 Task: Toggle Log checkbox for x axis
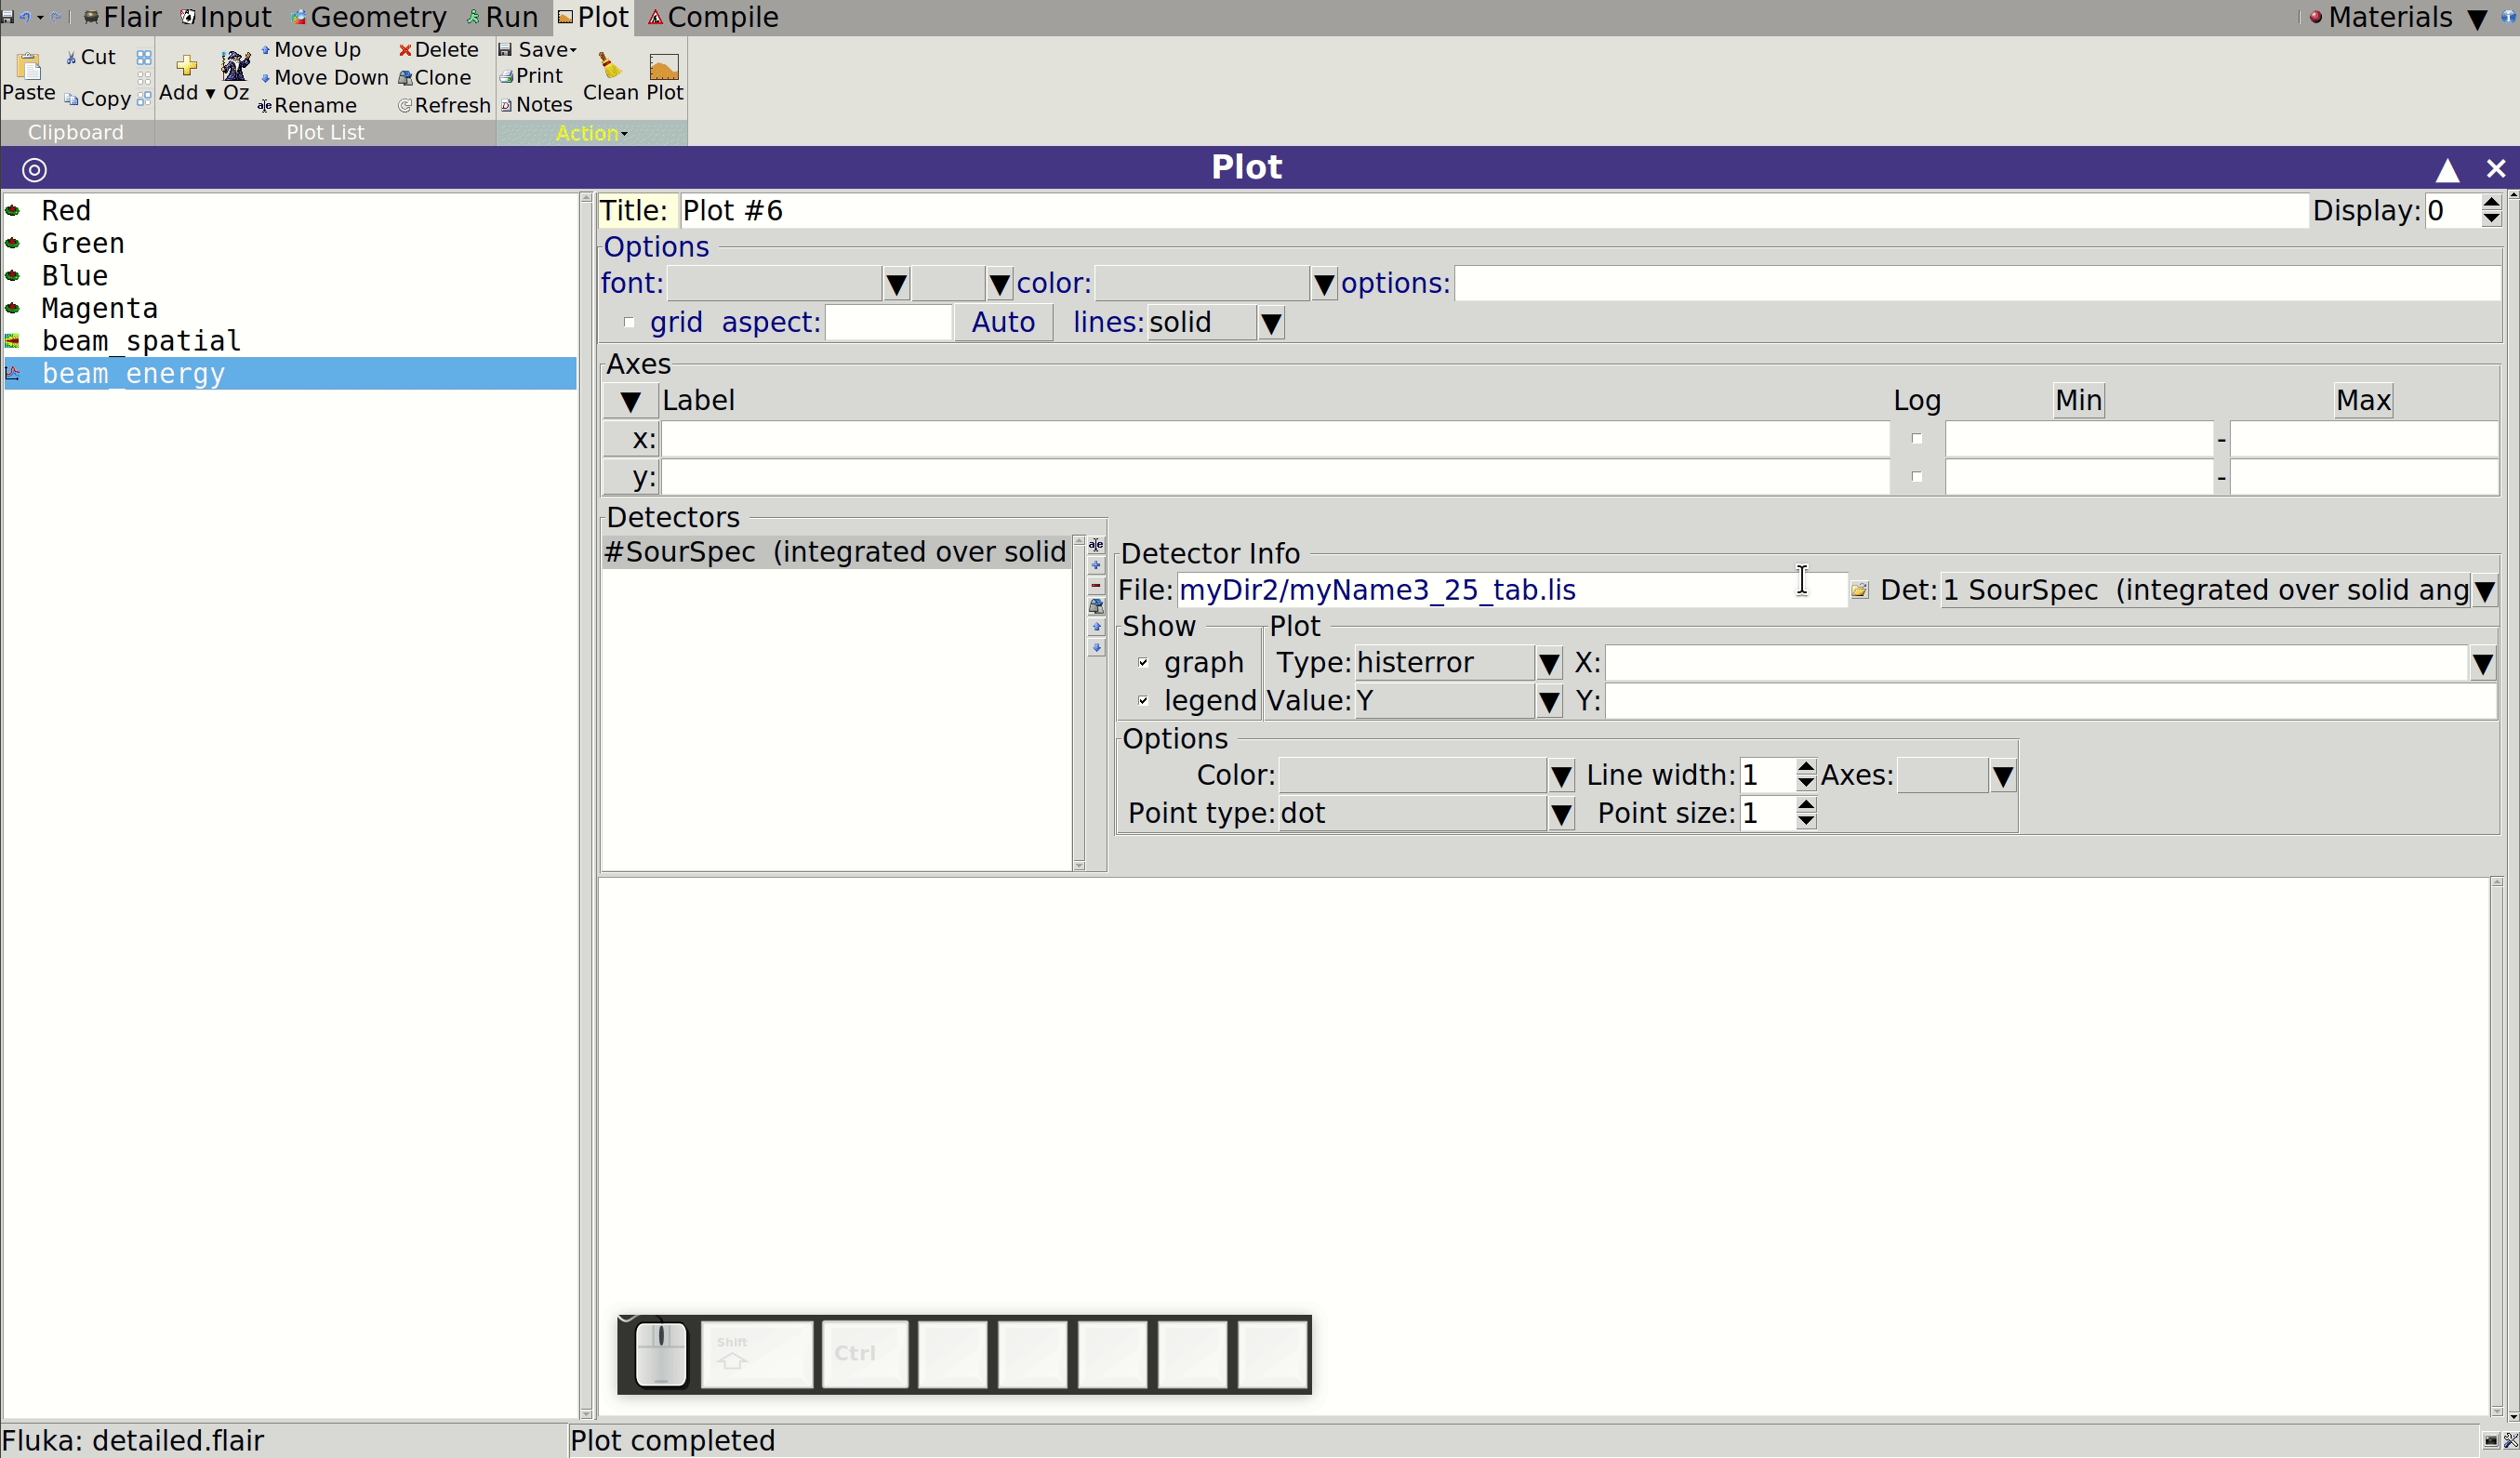[x=1916, y=438]
